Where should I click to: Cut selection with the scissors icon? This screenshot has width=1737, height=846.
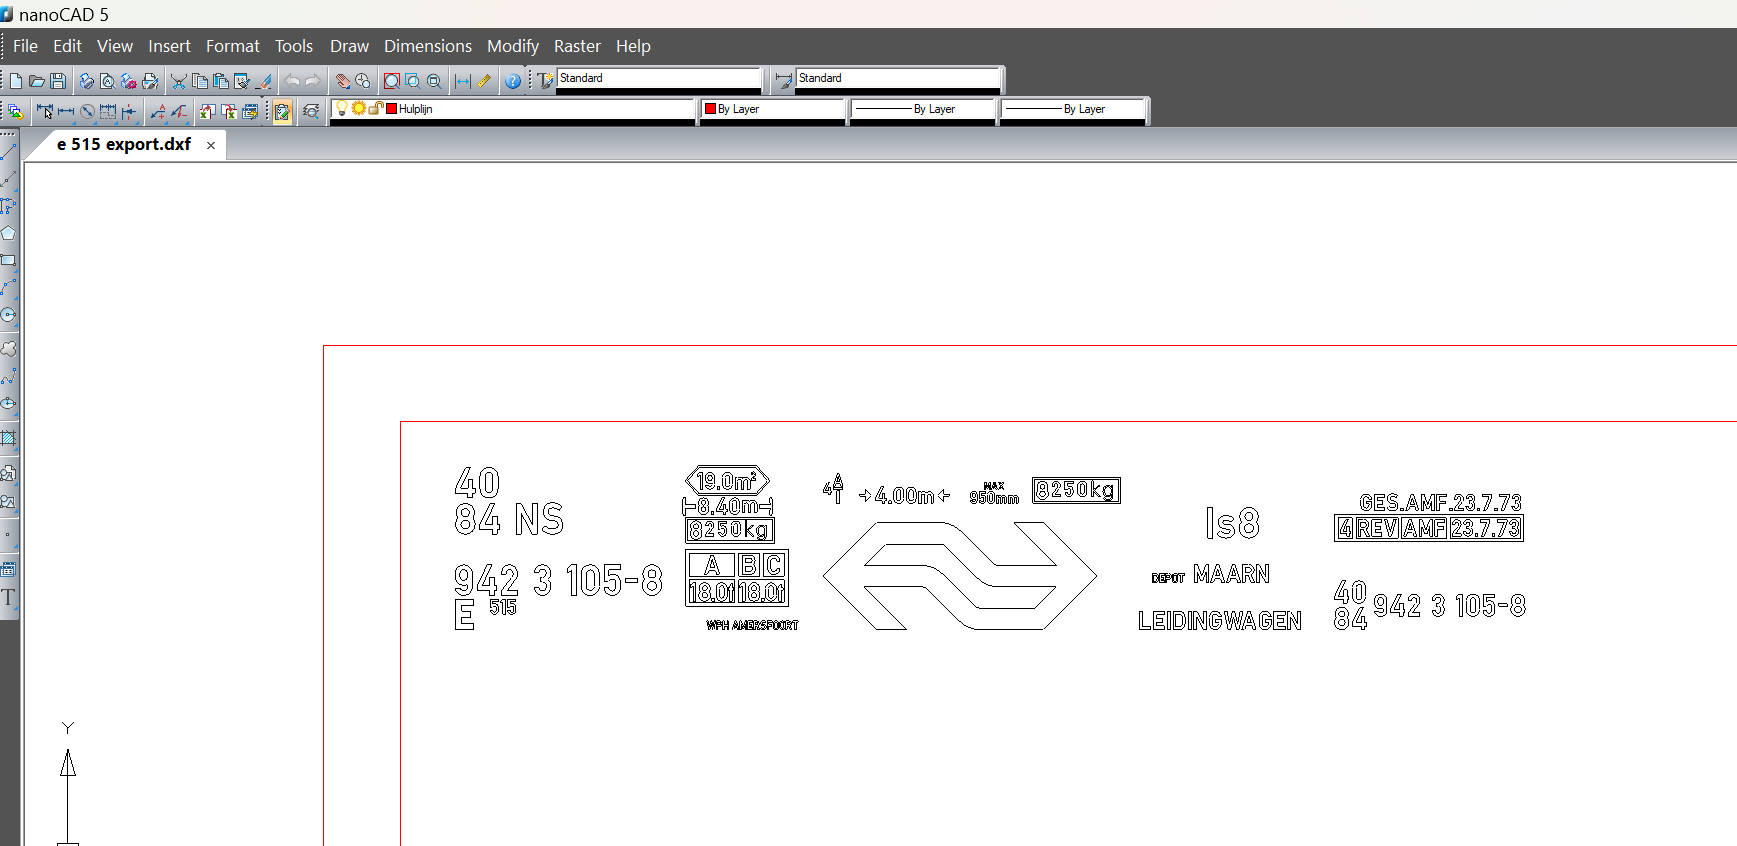coord(178,81)
